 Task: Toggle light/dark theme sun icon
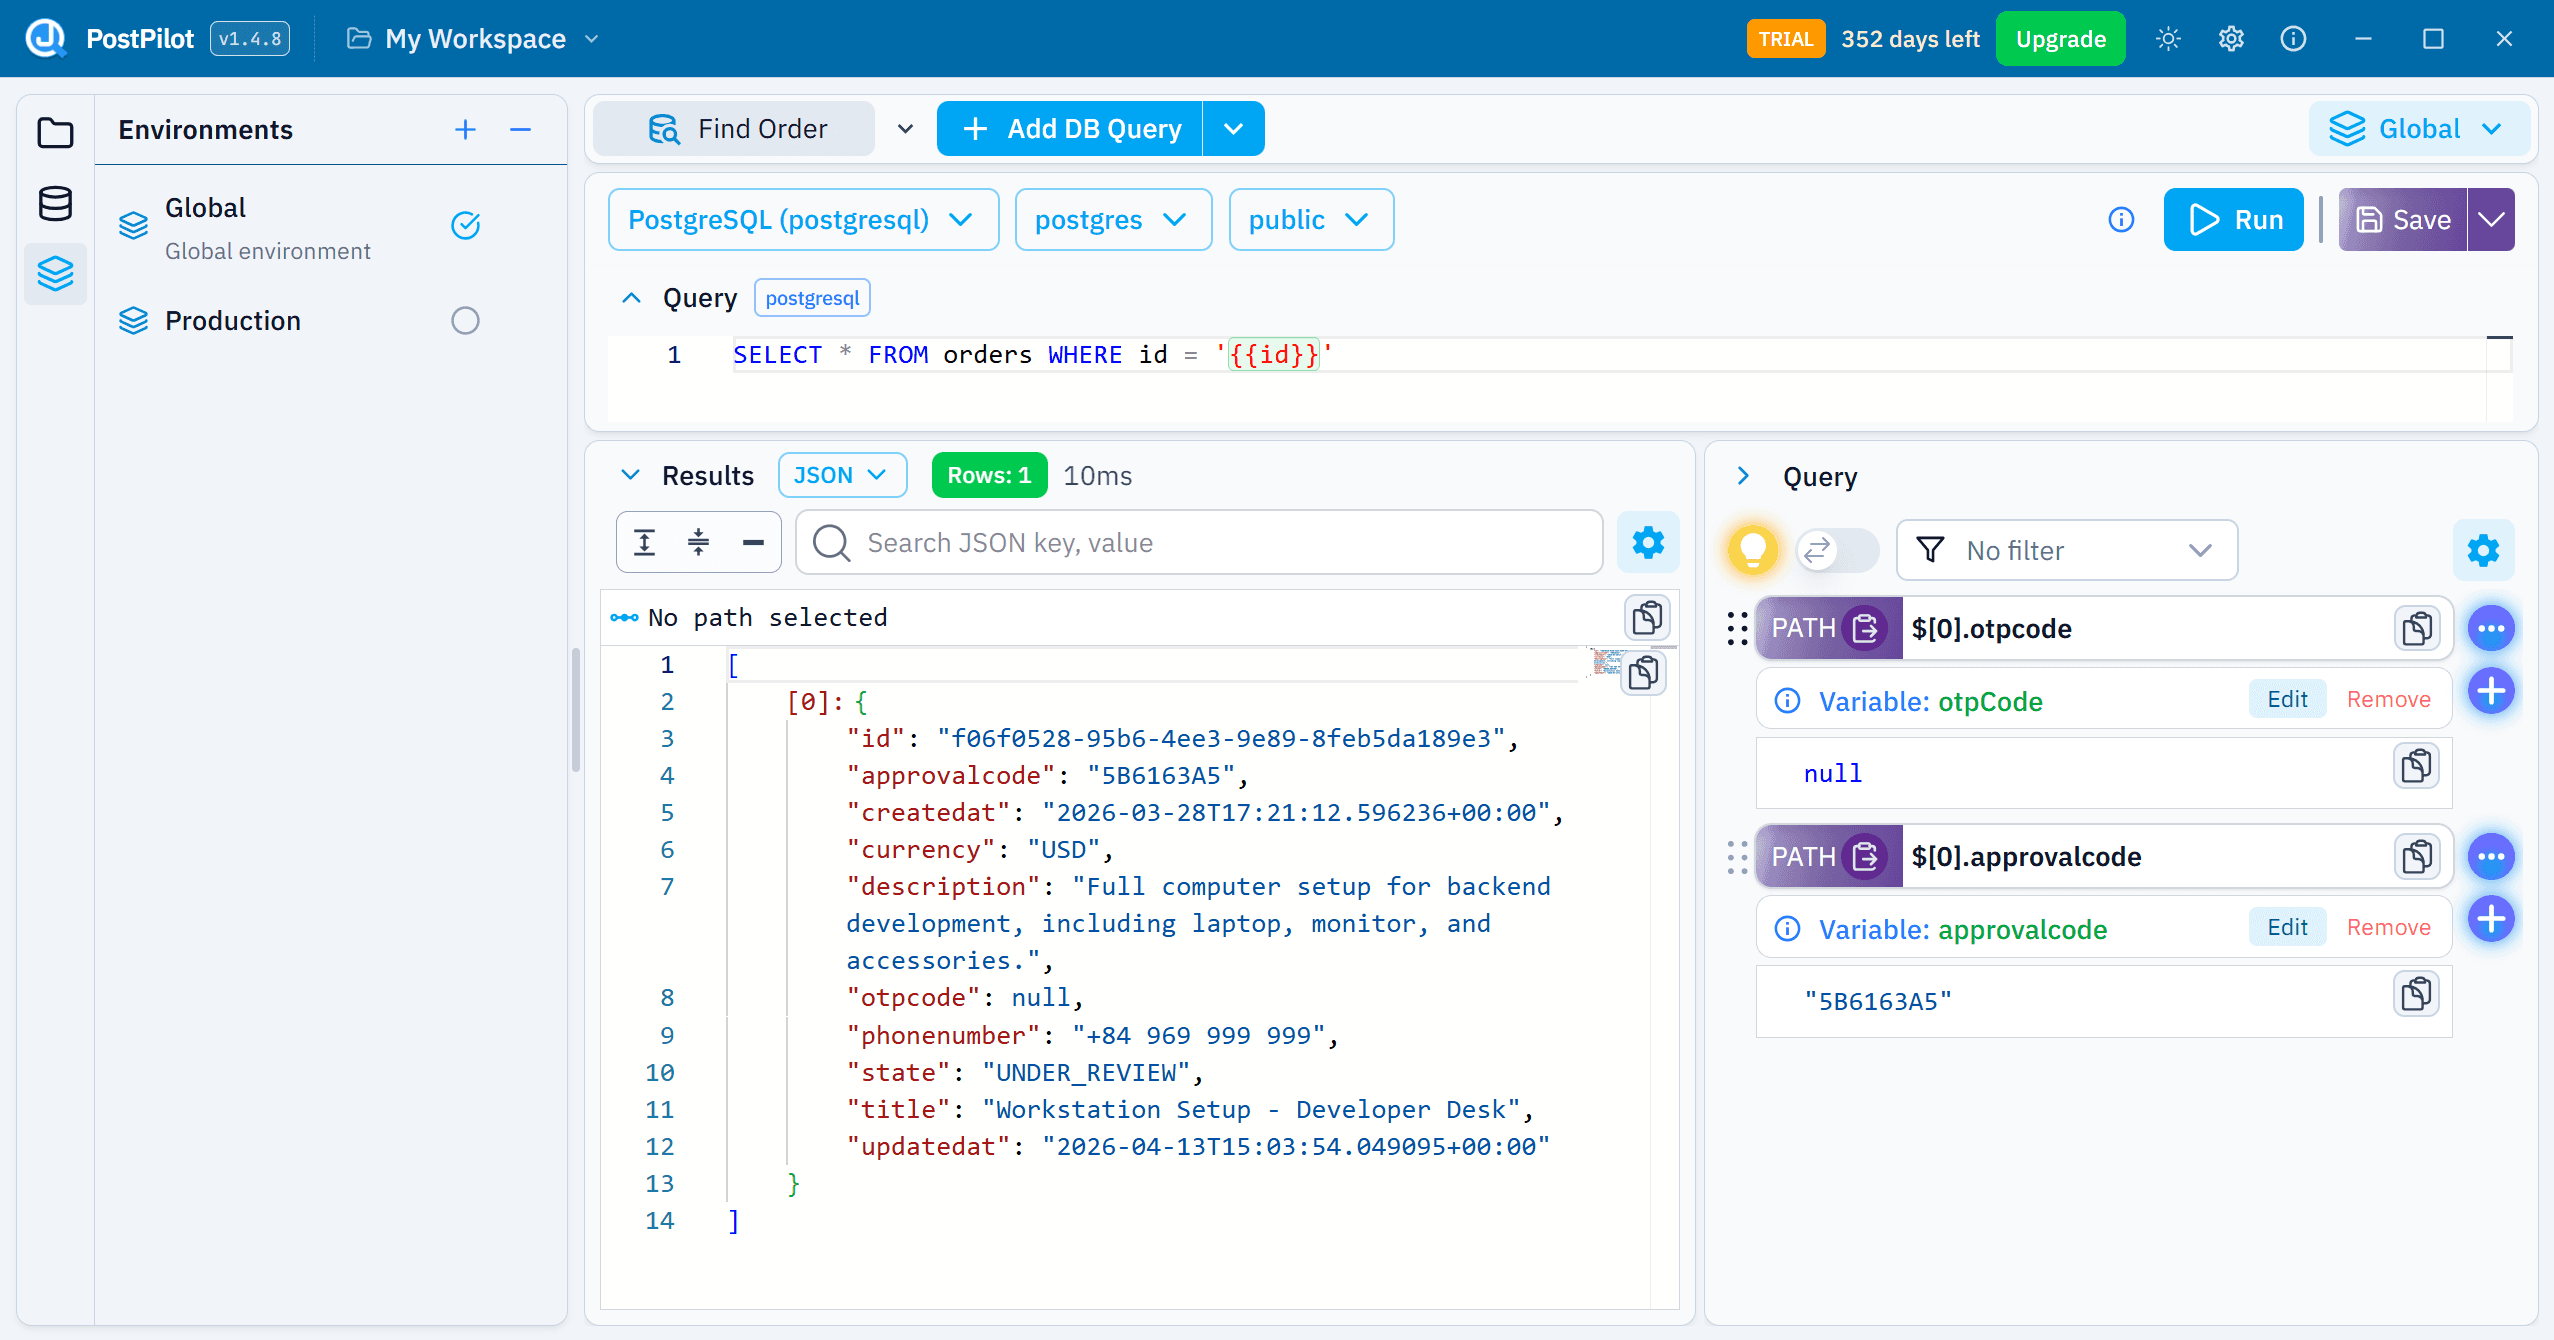2168,39
